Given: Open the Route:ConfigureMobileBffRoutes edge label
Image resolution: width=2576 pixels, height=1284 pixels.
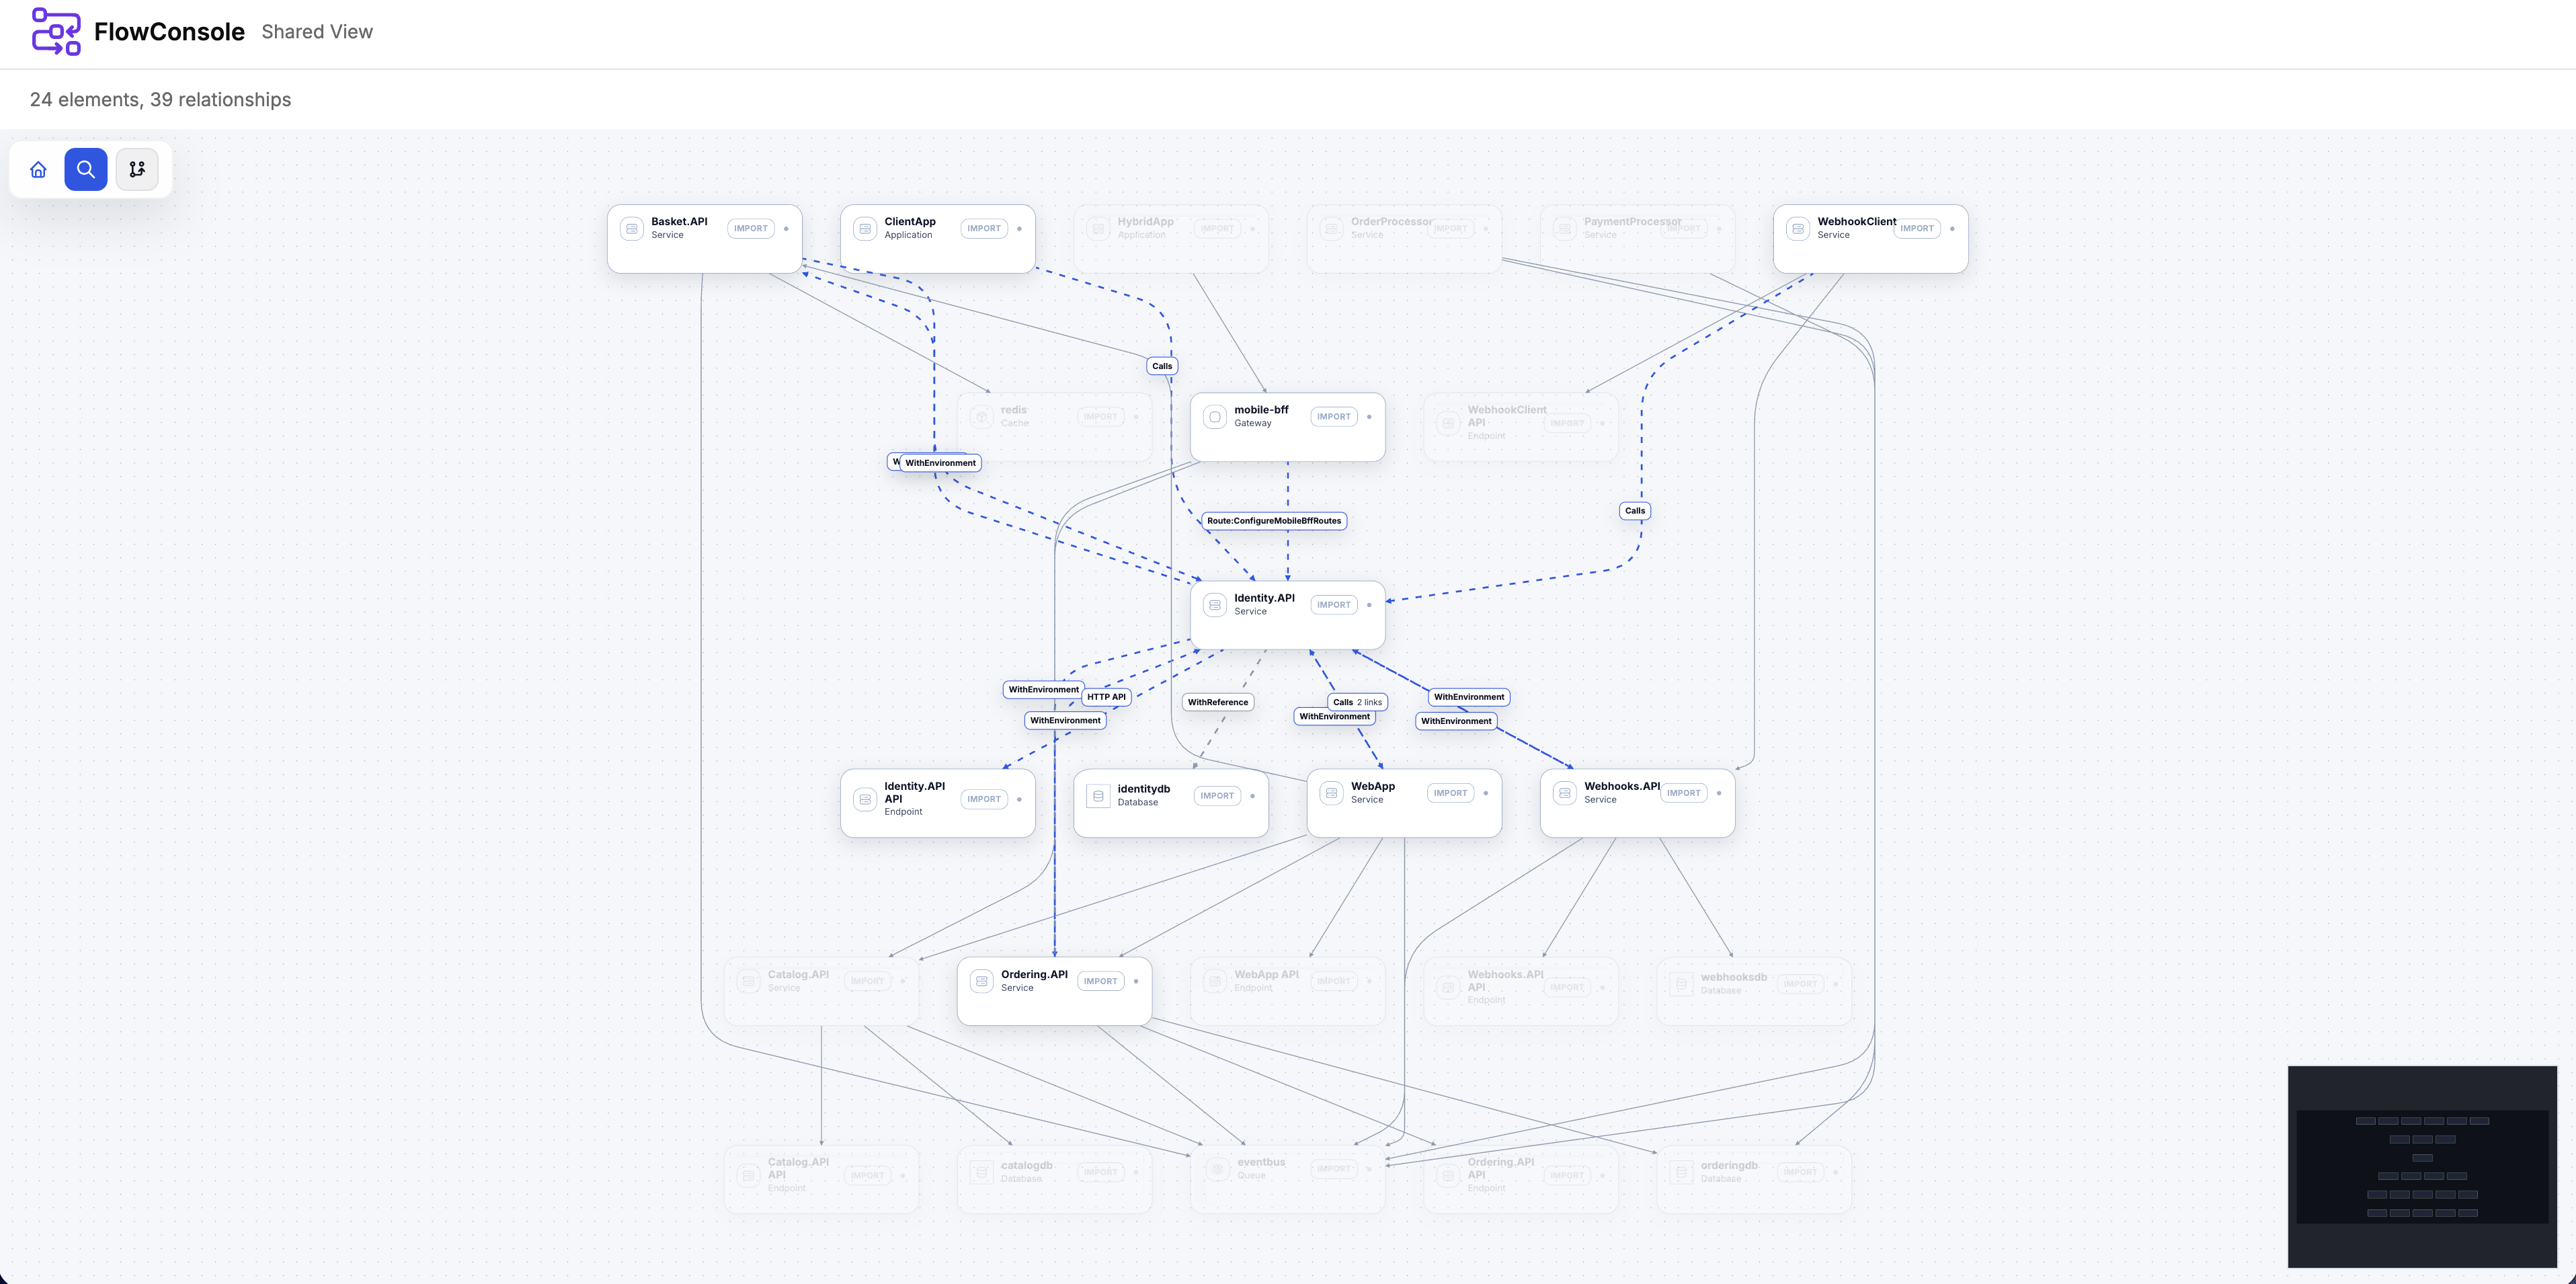Looking at the screenshot, I should click(1274, 520).
